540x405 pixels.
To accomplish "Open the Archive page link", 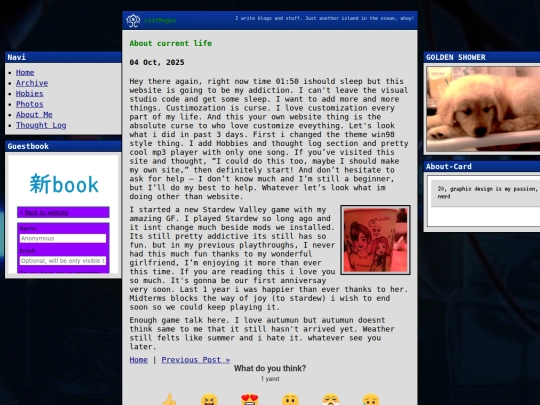I will click(x=32, y=83).
